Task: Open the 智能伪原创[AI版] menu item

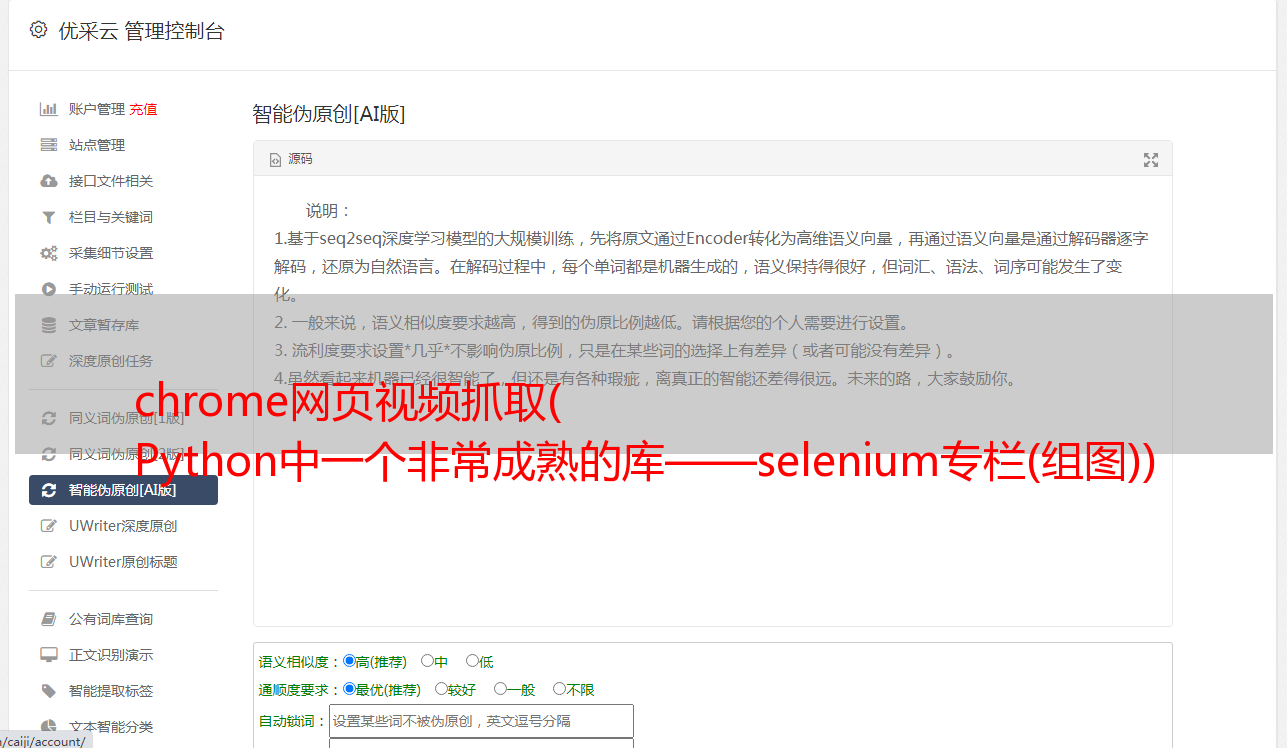Action: (x=123, y=490)
